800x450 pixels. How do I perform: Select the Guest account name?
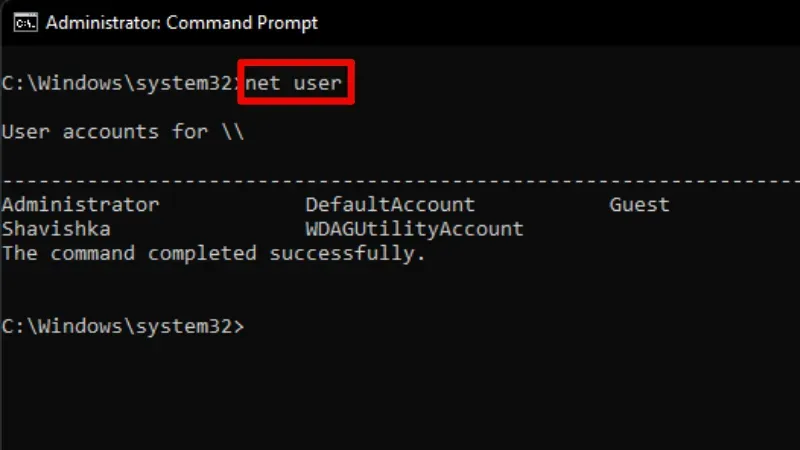[x=639, y=205]
